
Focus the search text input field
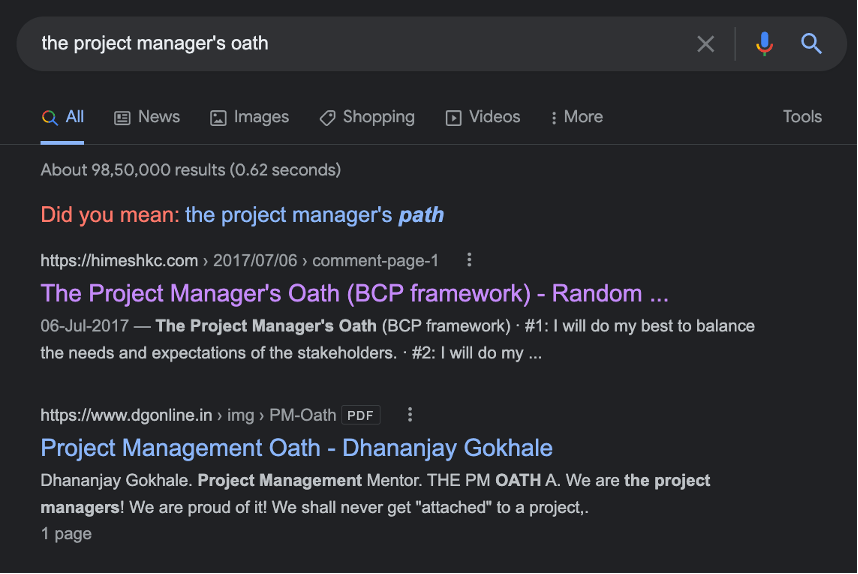click(x=360, y=44)
